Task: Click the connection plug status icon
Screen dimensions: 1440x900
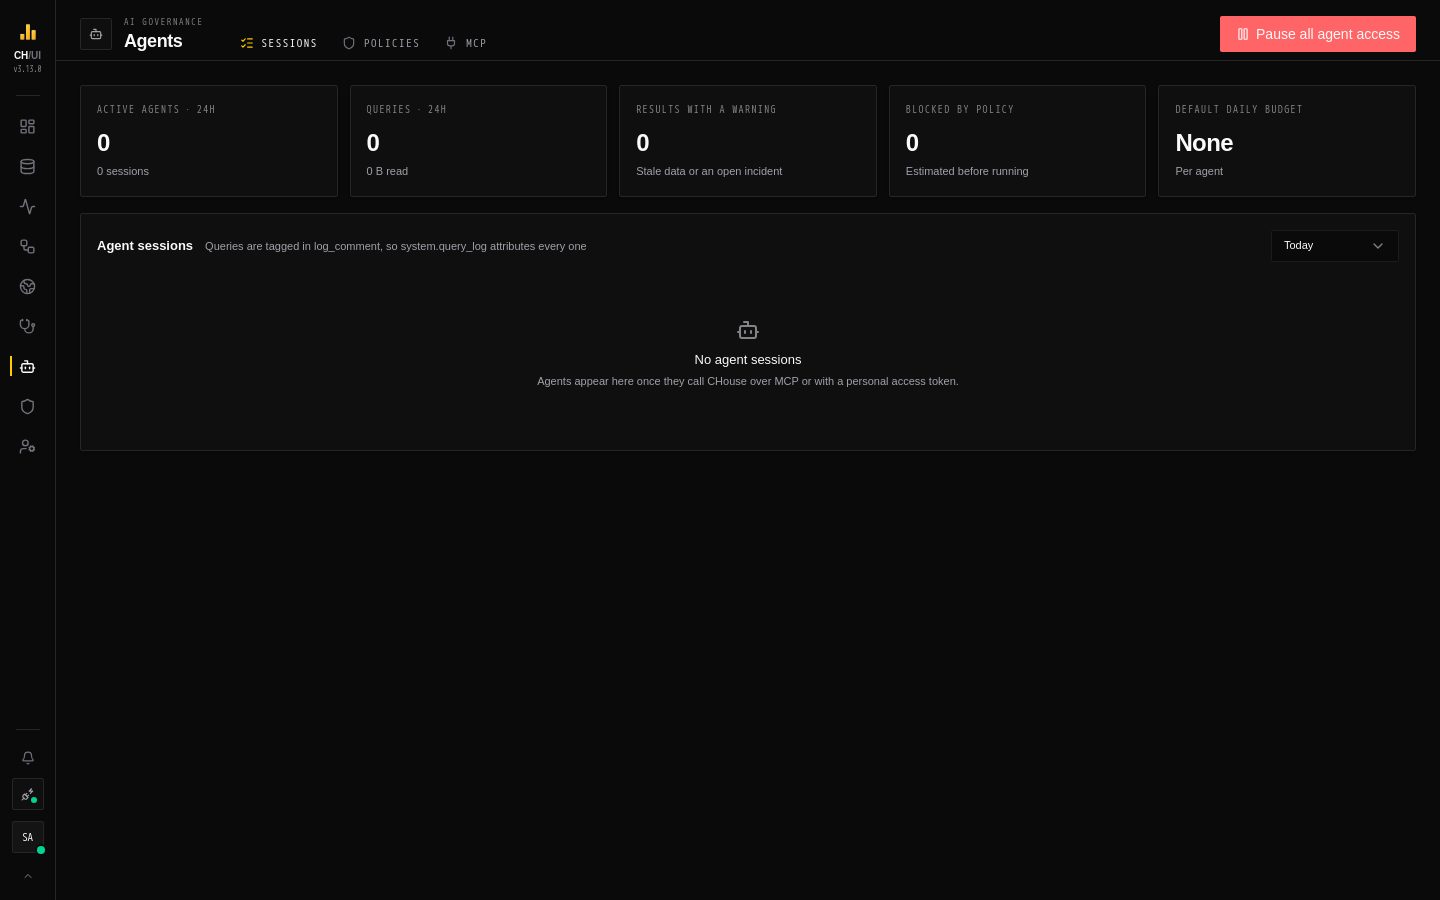Action: 28,795
